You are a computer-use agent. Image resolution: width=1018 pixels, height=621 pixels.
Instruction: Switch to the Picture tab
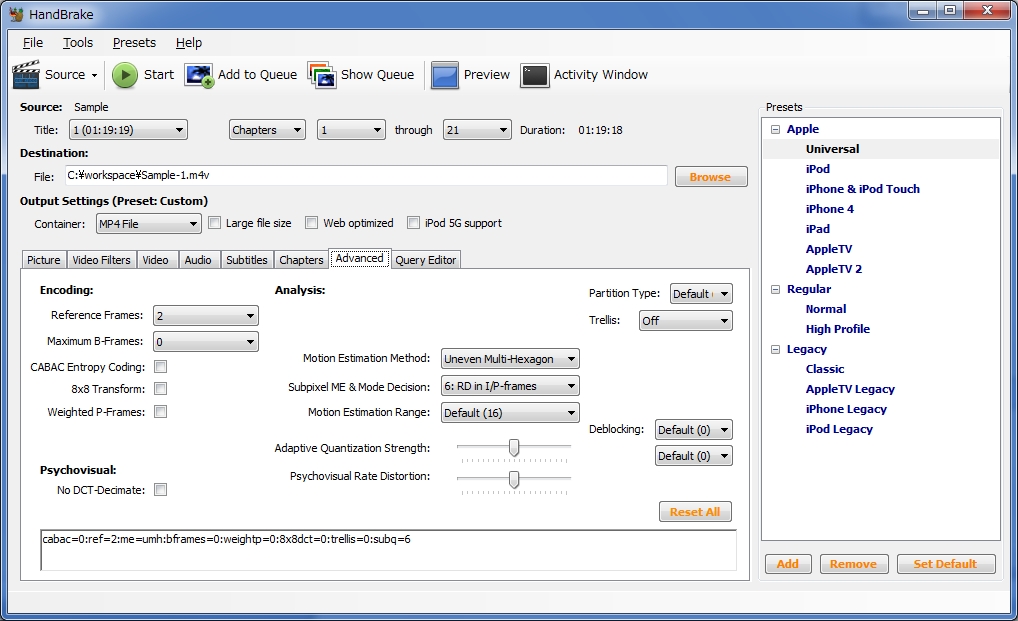click(x=43, y=260)
